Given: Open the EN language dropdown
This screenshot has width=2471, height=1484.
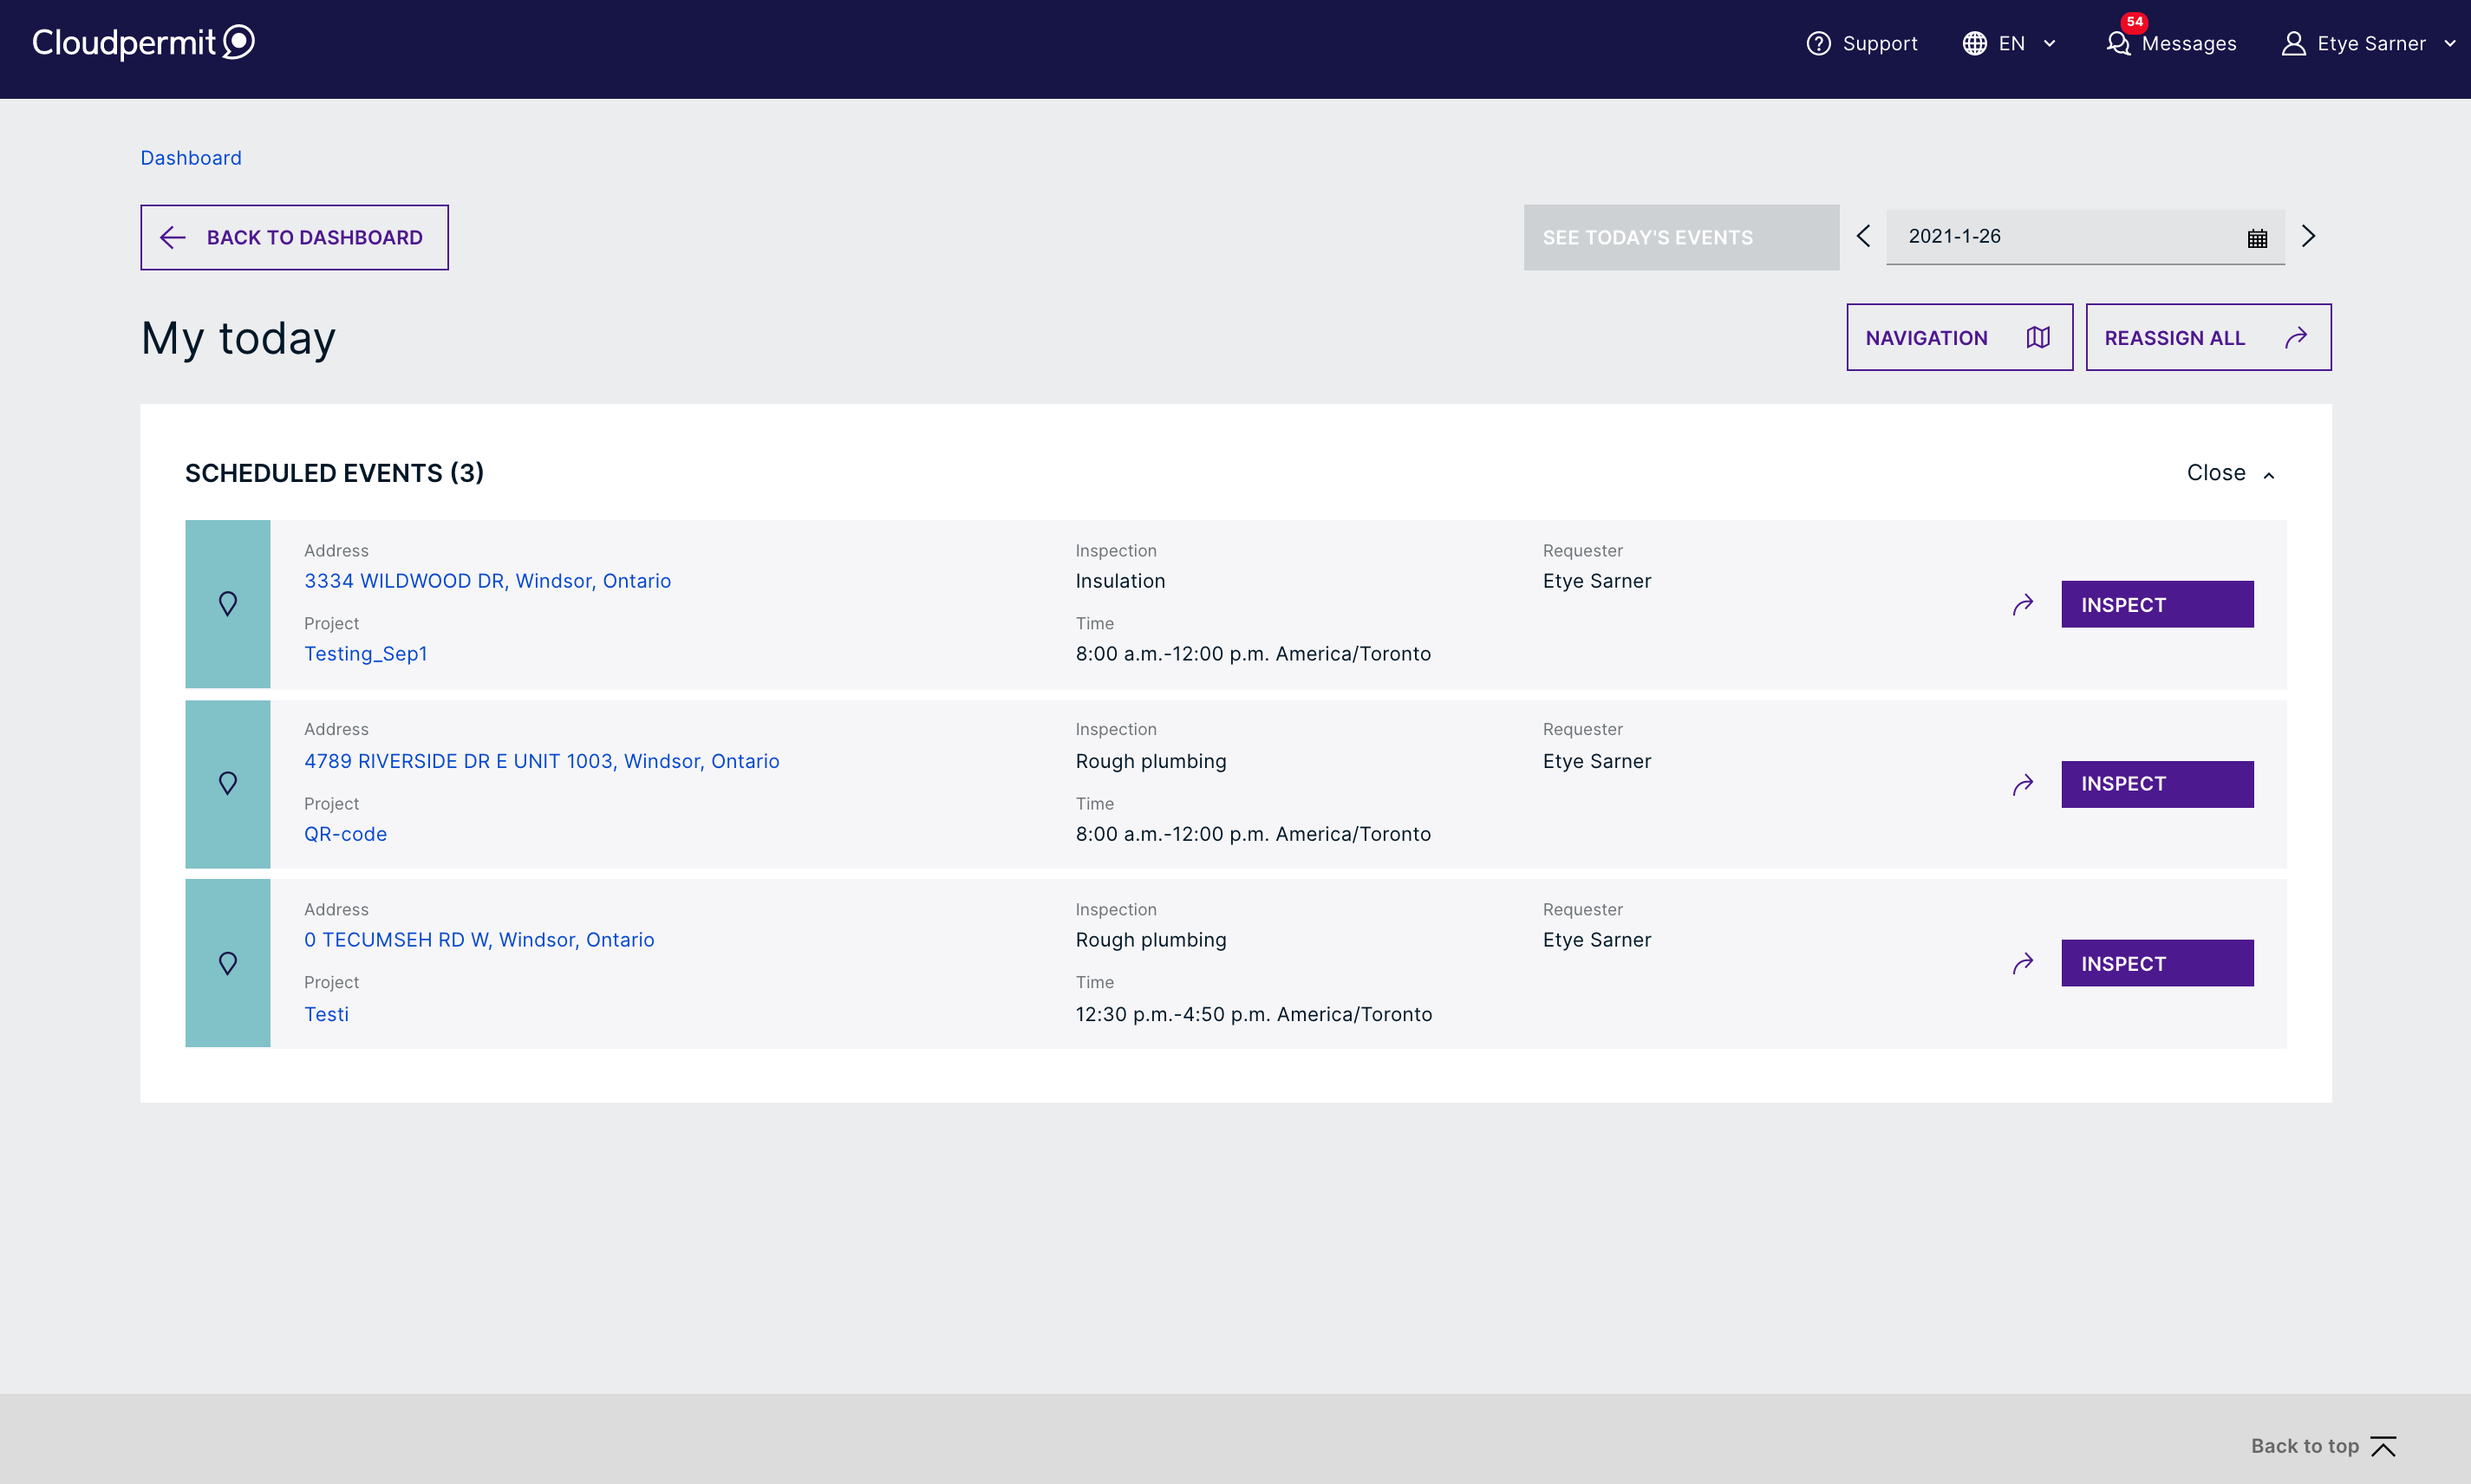Looking at the screenshot, I should (x=2010, y=44).
